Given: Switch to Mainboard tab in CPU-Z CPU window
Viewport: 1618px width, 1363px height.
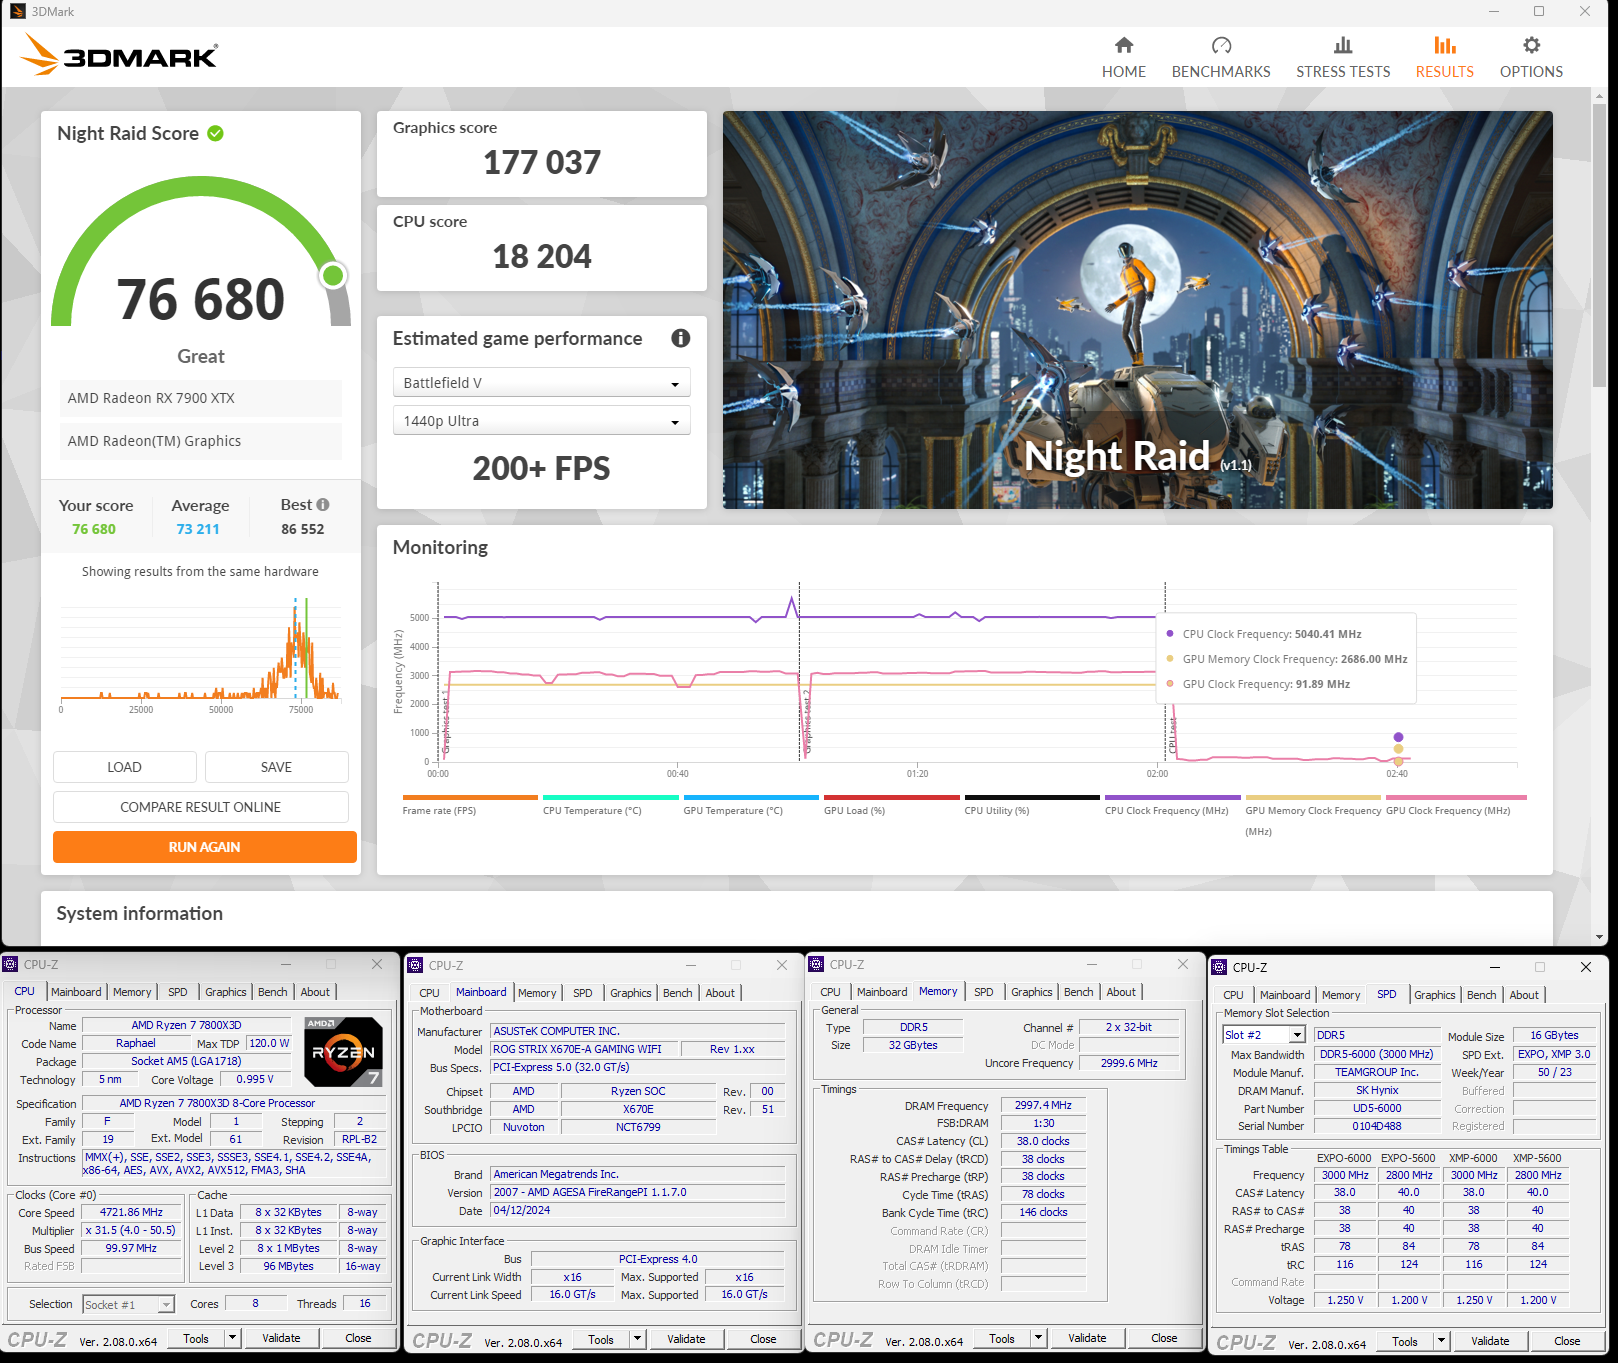Looking at the screenshot, I should [x=76, y=992].
